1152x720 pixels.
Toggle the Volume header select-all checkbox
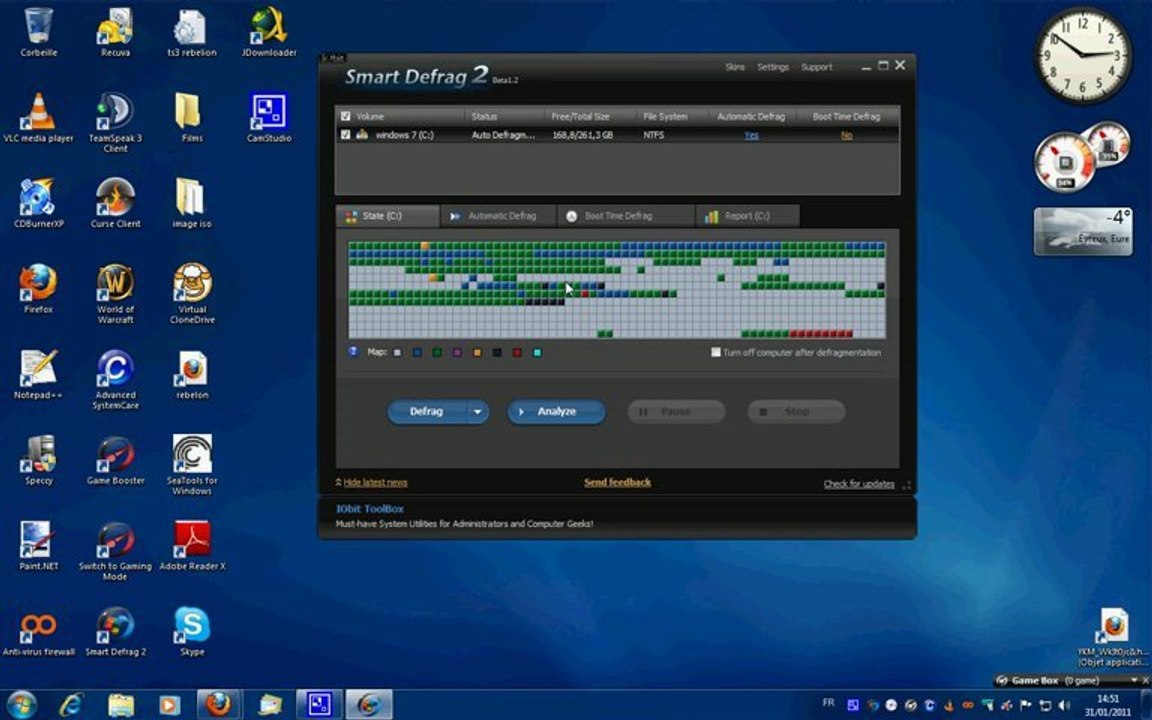[345, 116]
